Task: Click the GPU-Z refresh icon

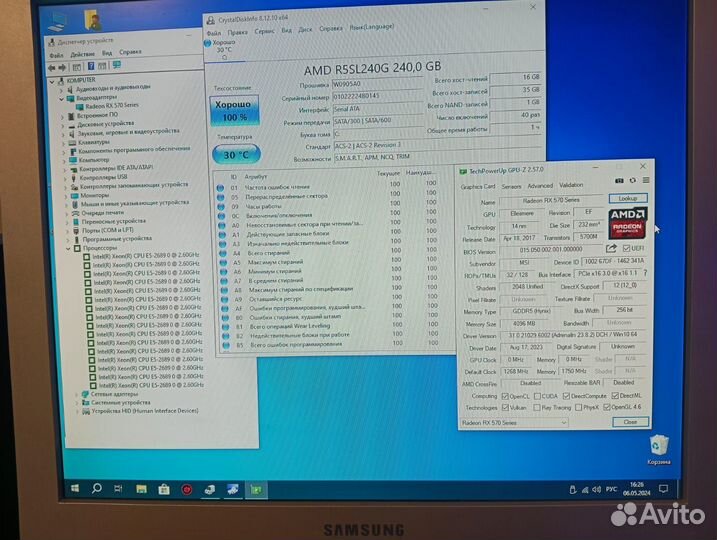Action: pos(632,181)
